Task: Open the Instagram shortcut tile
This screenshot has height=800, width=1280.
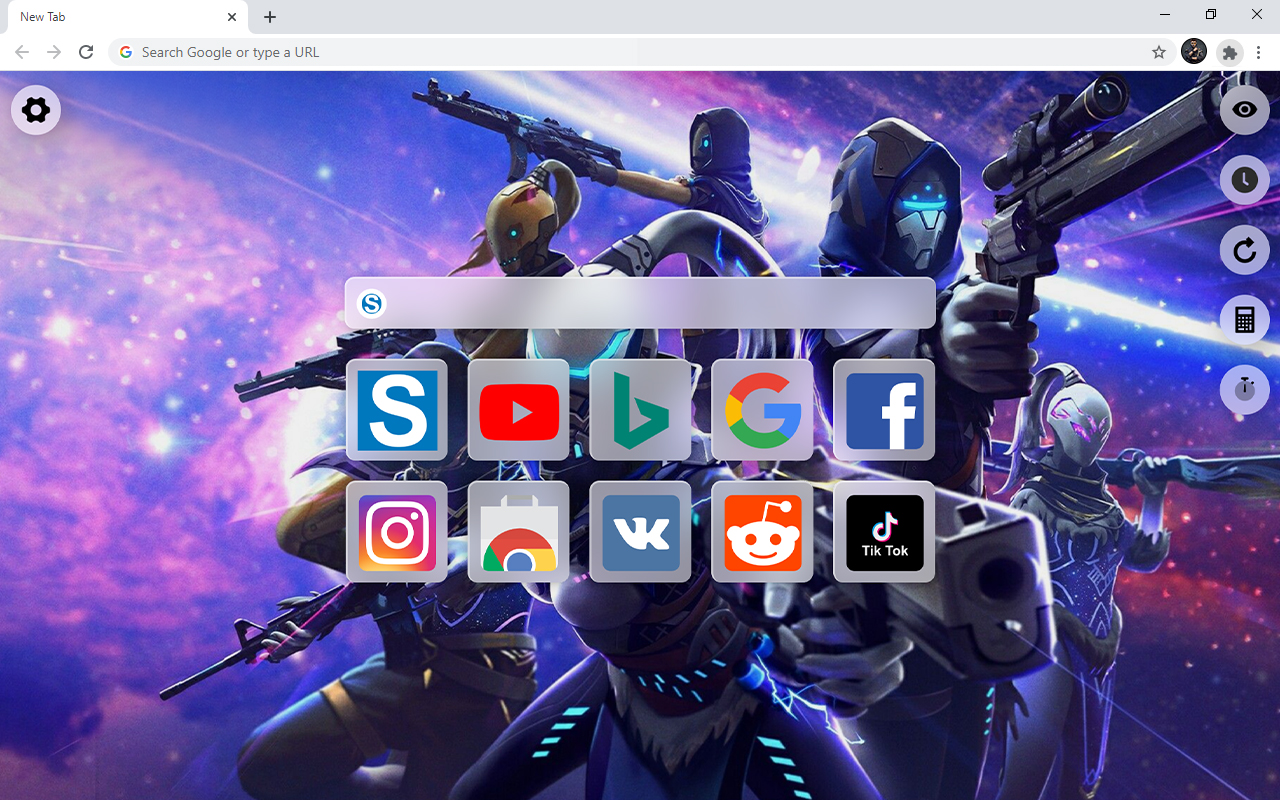Action: [x=397, y=532]
